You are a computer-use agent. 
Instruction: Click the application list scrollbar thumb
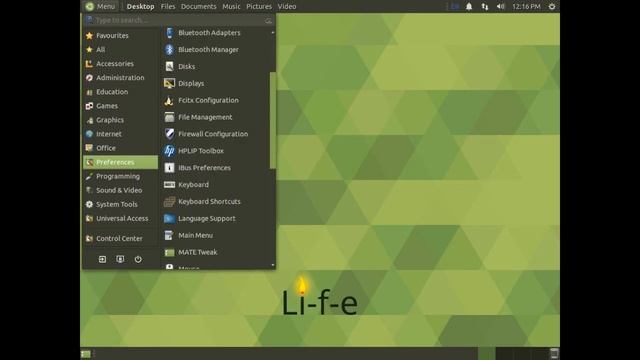273,120
